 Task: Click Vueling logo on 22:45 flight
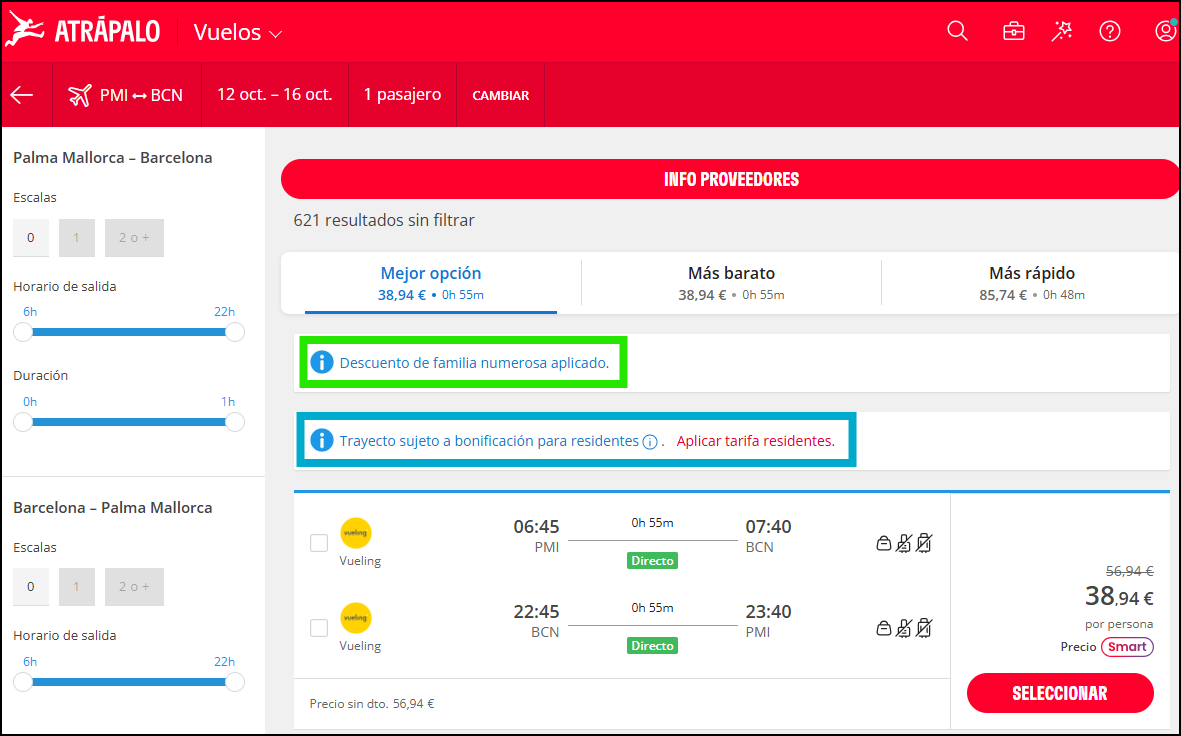click(356, 618)
